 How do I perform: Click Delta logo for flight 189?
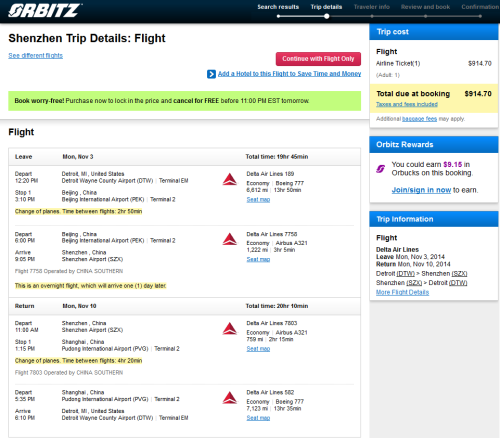click(x=230, y=179)
